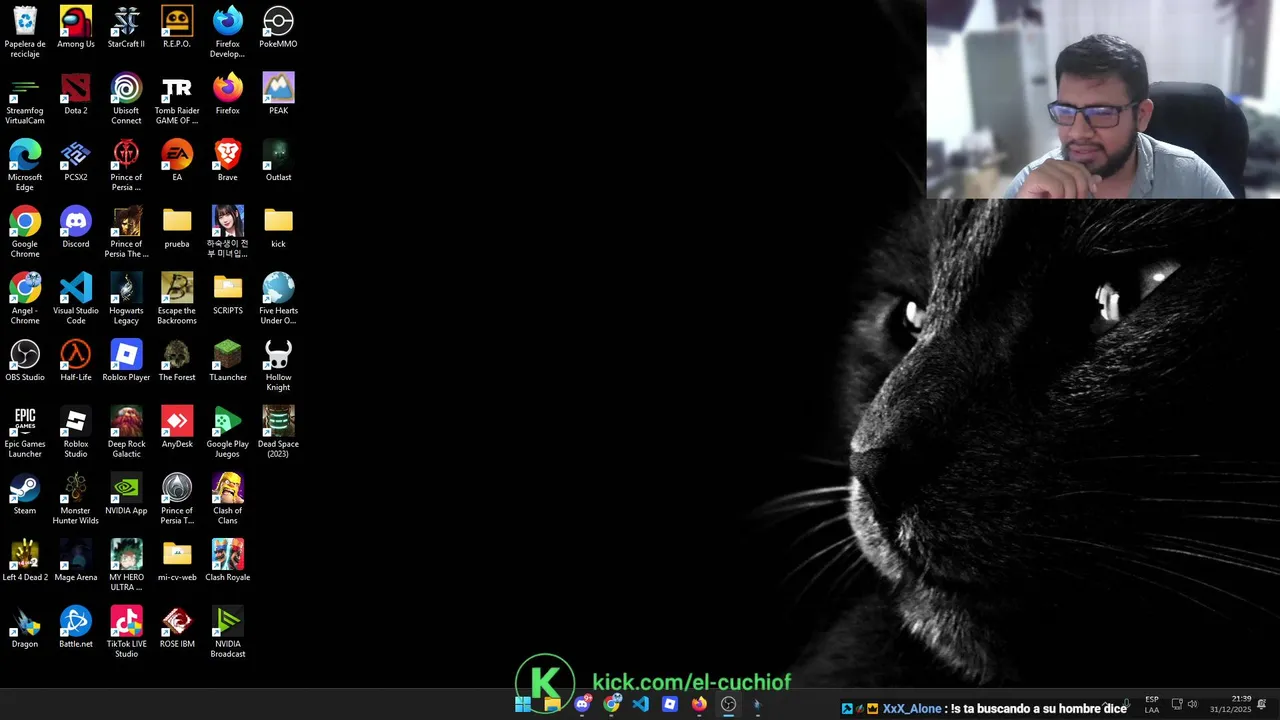Select the Dota 2 desktop icon
1280x720 pixels.
point(76,94)
